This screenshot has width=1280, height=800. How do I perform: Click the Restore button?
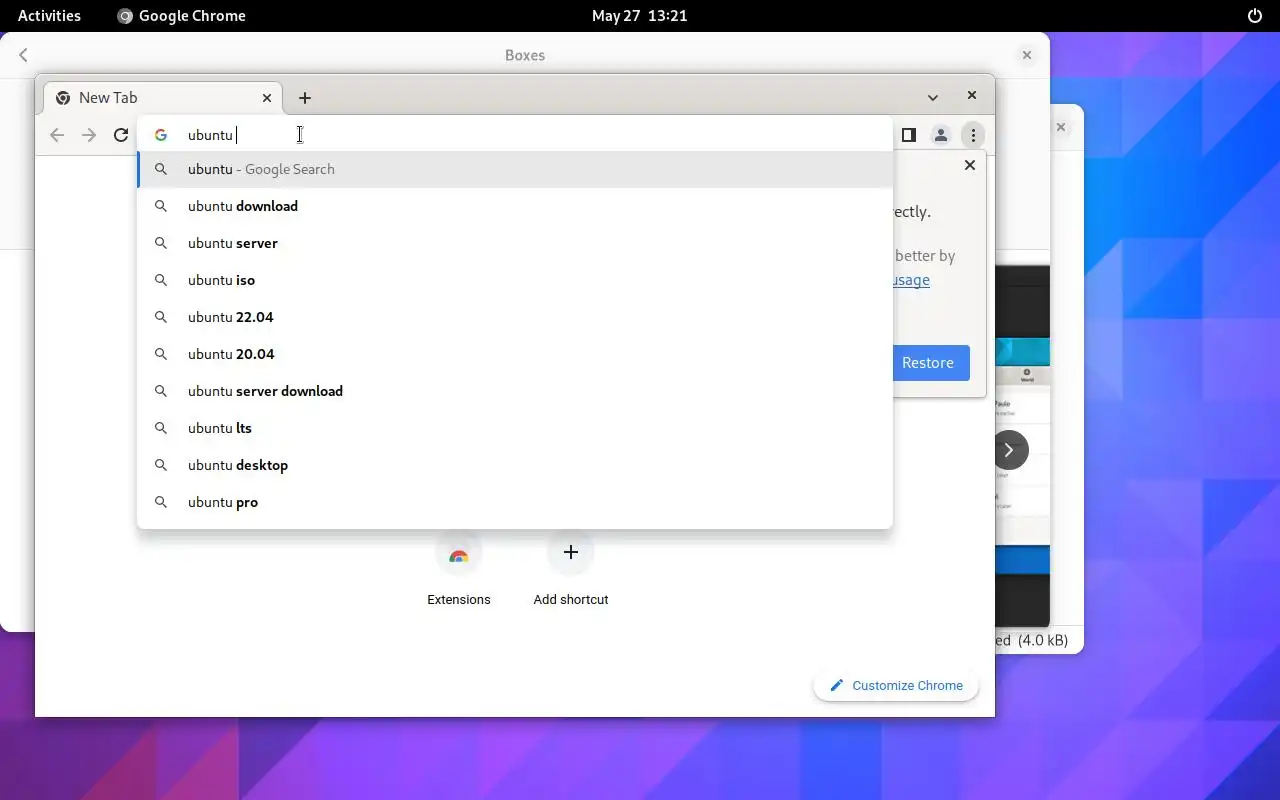click(928, 363)
